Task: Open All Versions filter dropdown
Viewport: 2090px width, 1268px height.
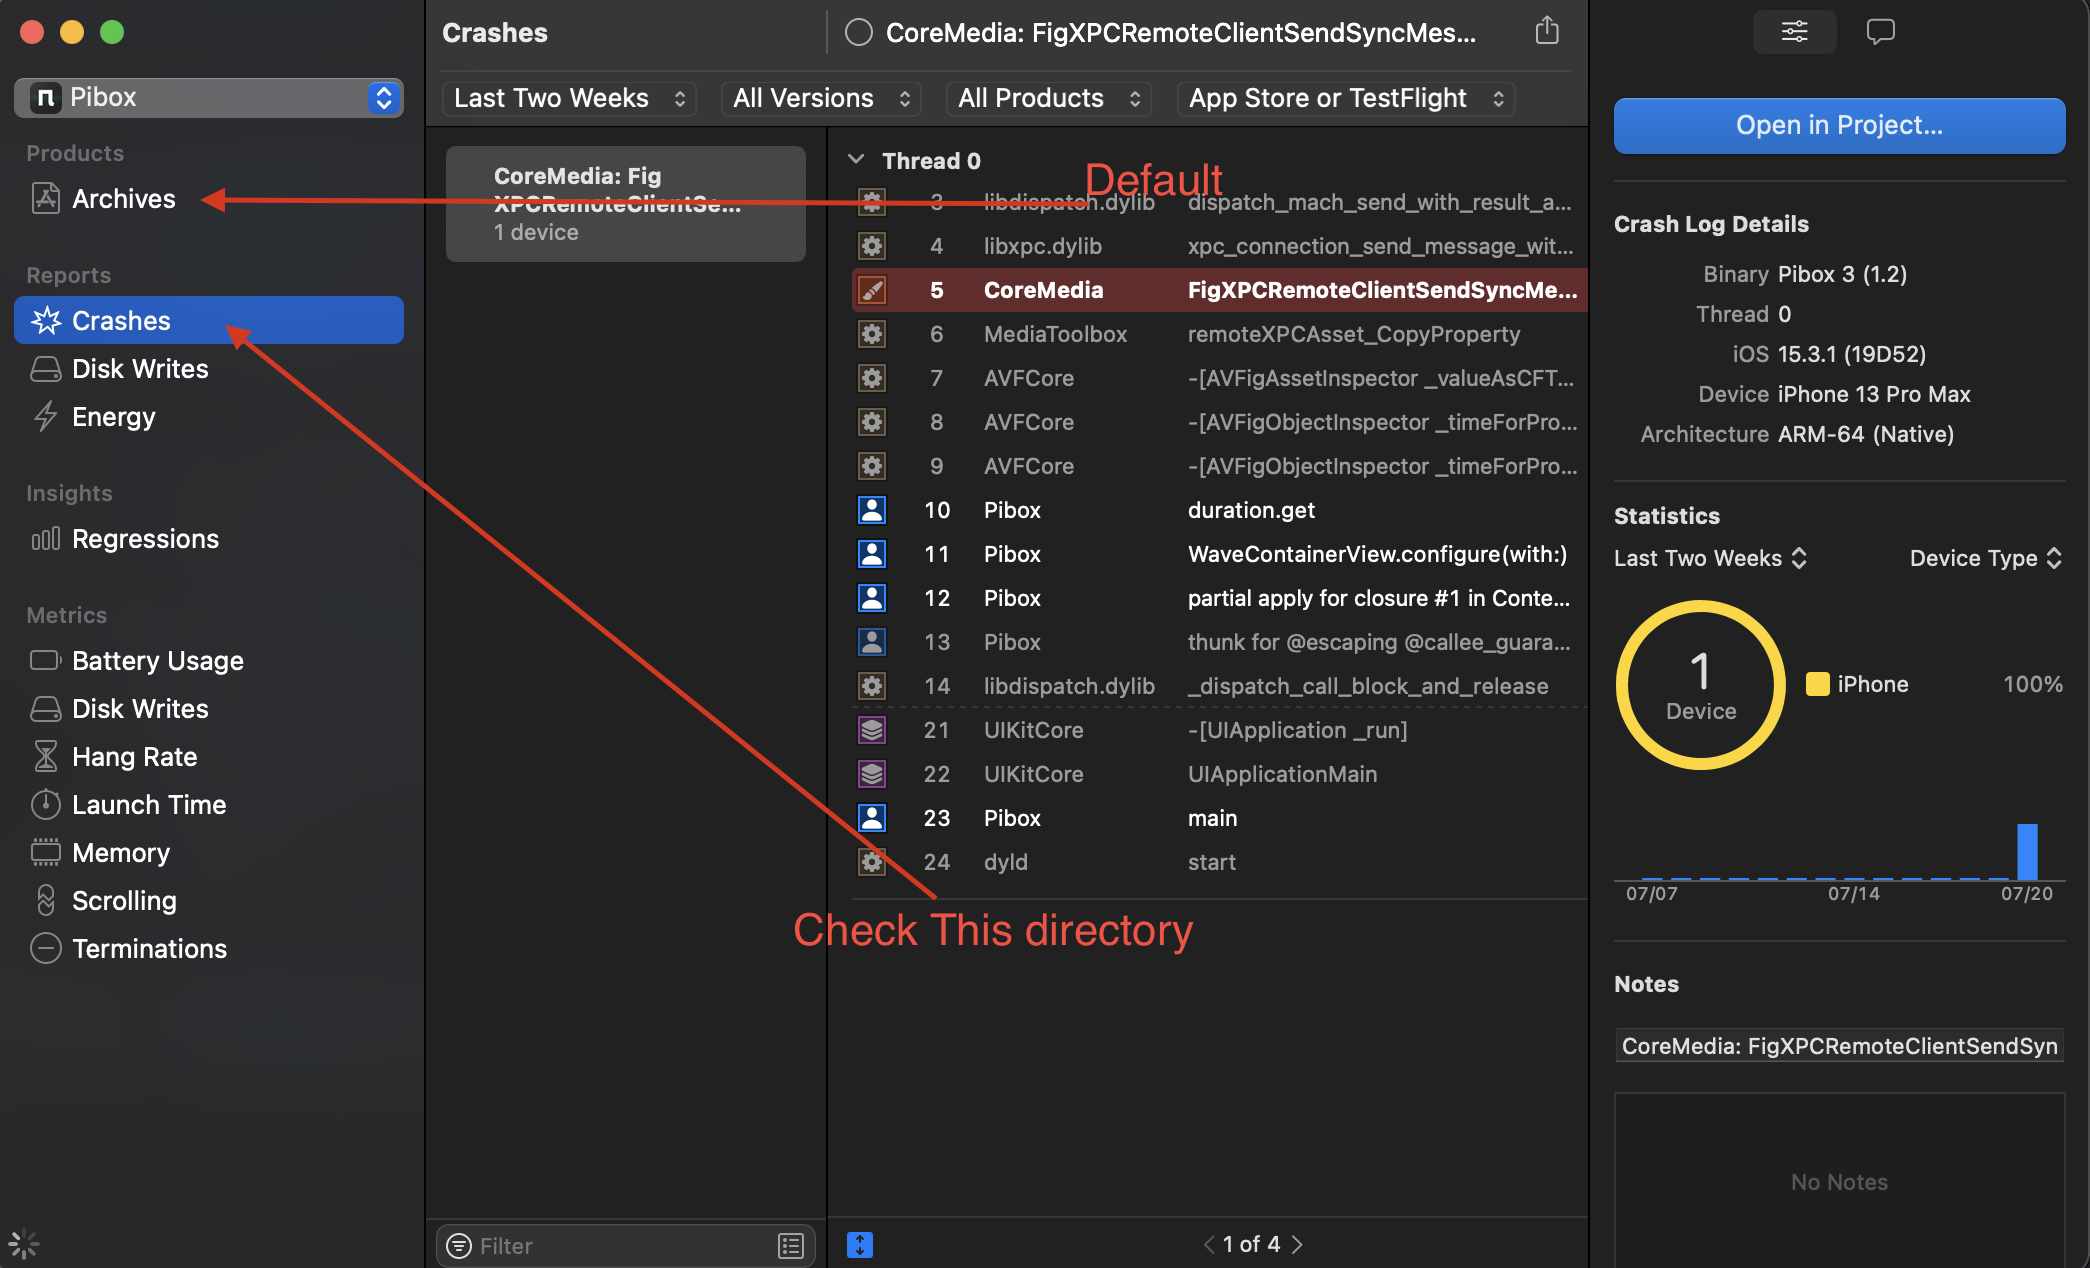Action: click(821, 98)
